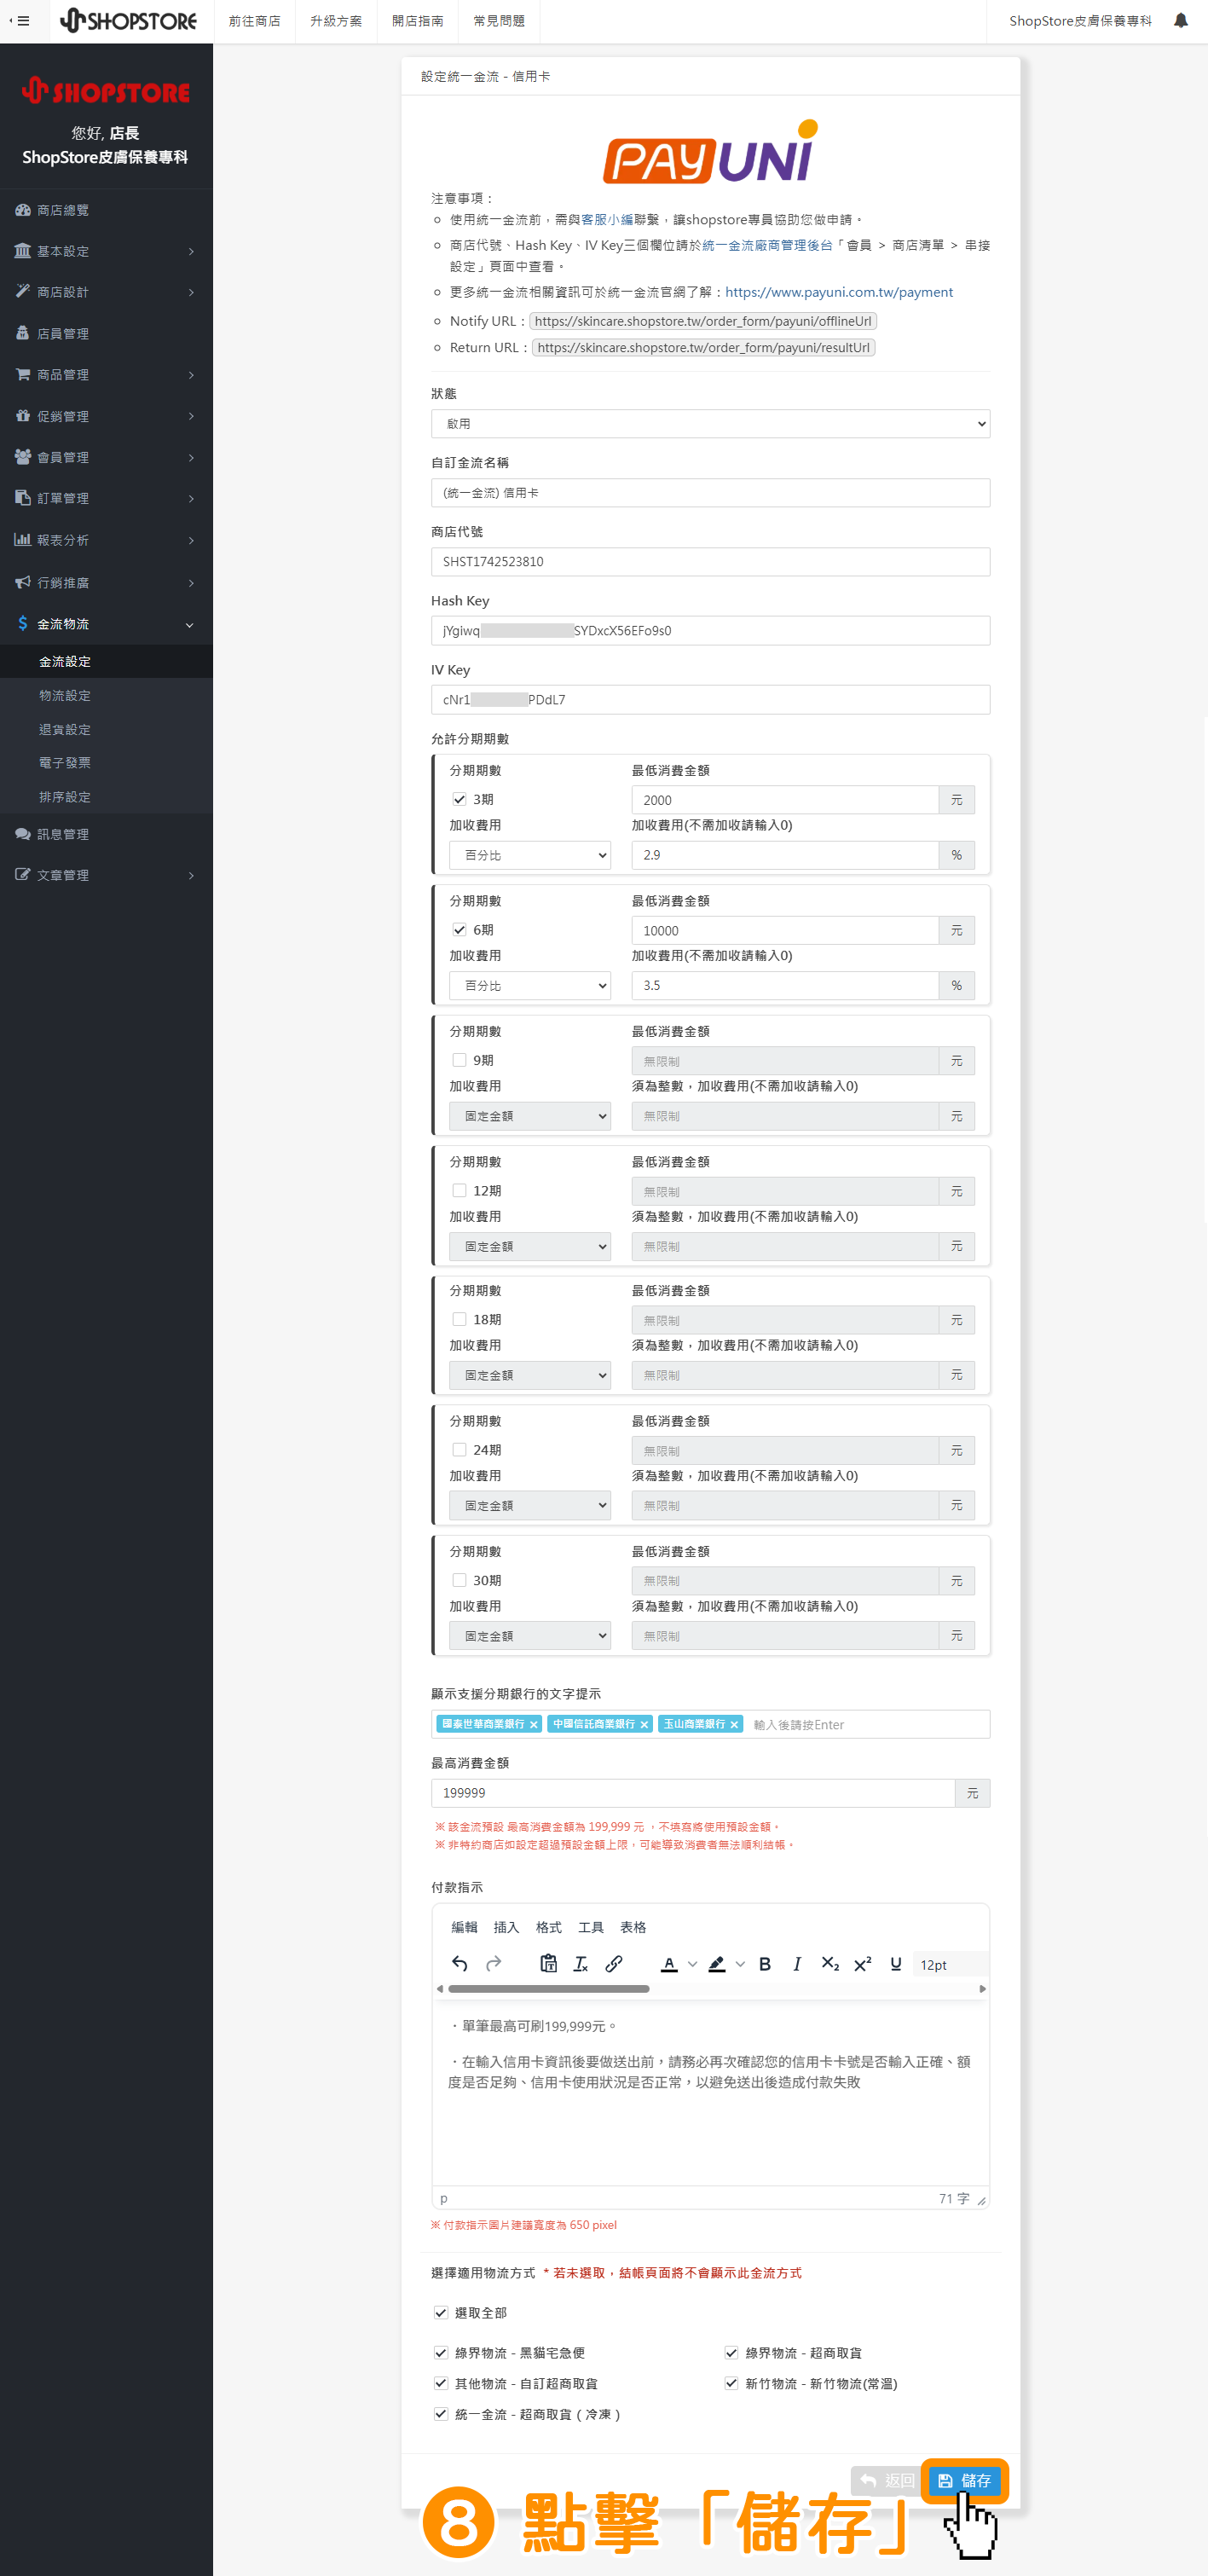Viewport: 1208px width, 2576px height.
Task: Uncheck the 3期 installment checkbox
Action: click(x=460, y=799)
